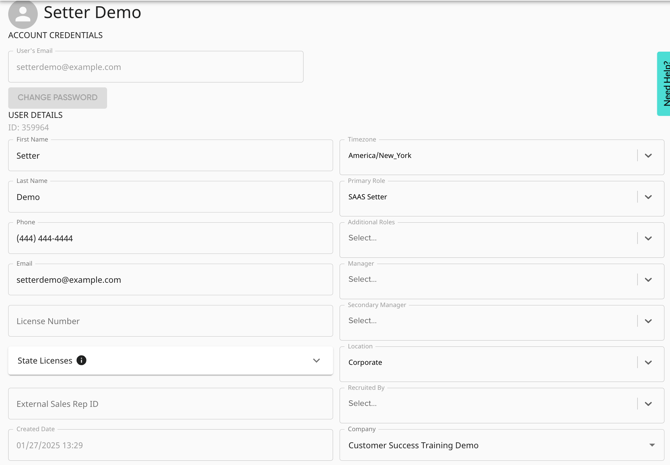Open the Additional Roles select chevron

tap(648, 239)
